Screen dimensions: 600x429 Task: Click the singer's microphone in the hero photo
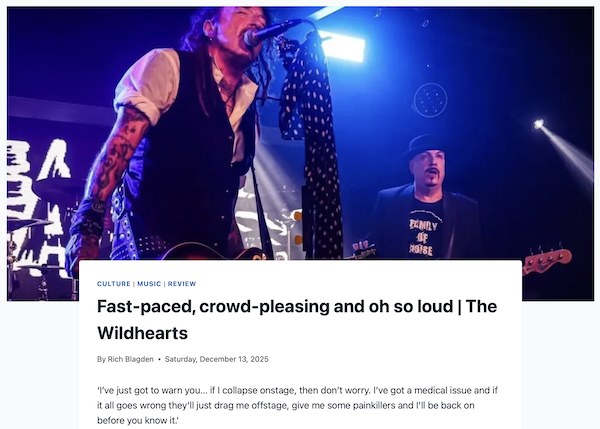click(270, 31)
